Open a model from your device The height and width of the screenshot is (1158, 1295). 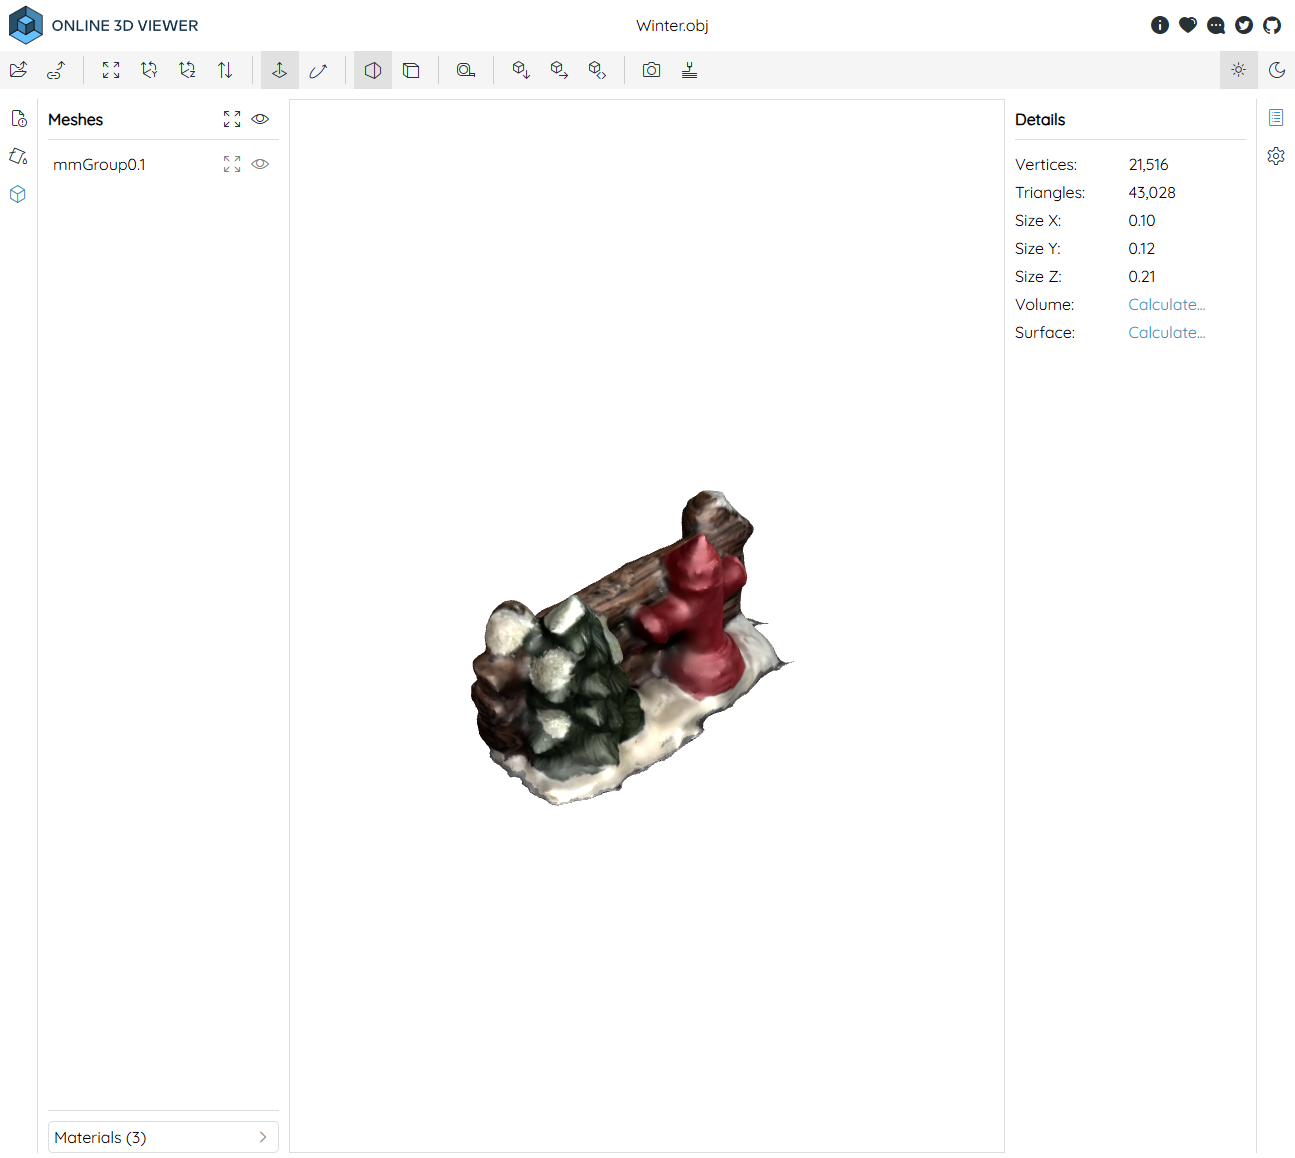click(x=19, y=70)
